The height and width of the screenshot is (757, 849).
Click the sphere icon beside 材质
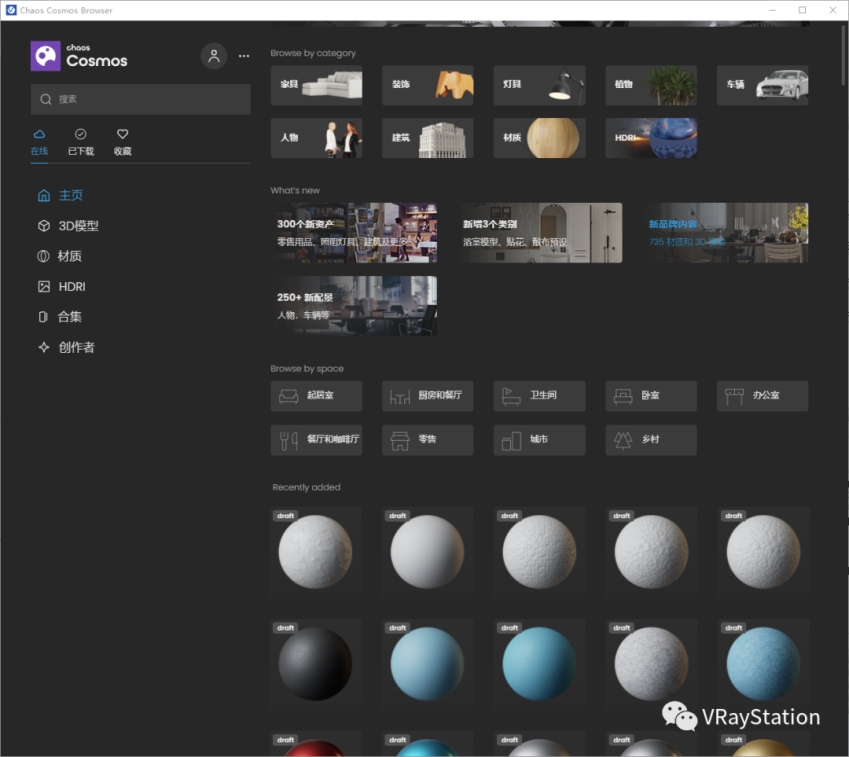(x=43, y=256)
